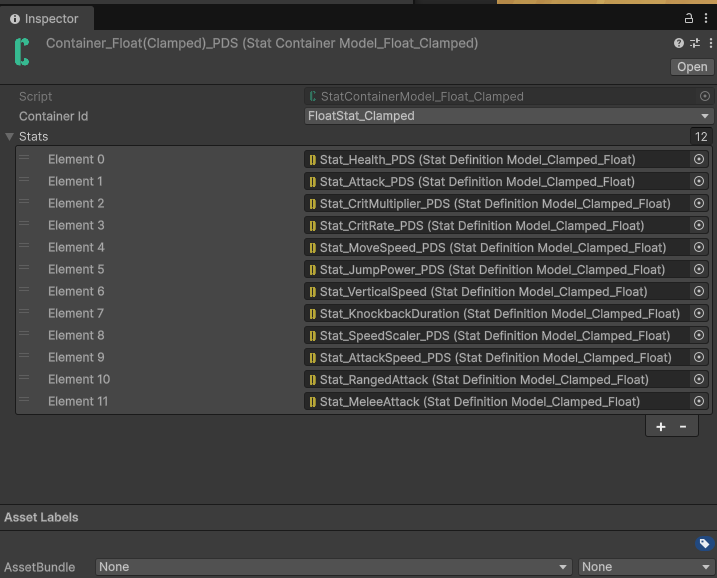
Task: Open object picker for Stat_AttackSpeed_PDS
Action: pyautogui.click(x=699, y=357)
